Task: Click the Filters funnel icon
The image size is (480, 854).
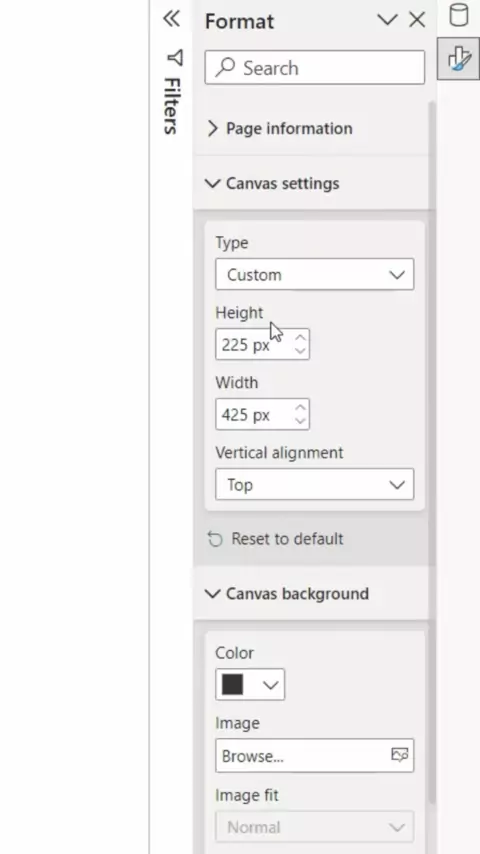Action: (x=174, y=57)
